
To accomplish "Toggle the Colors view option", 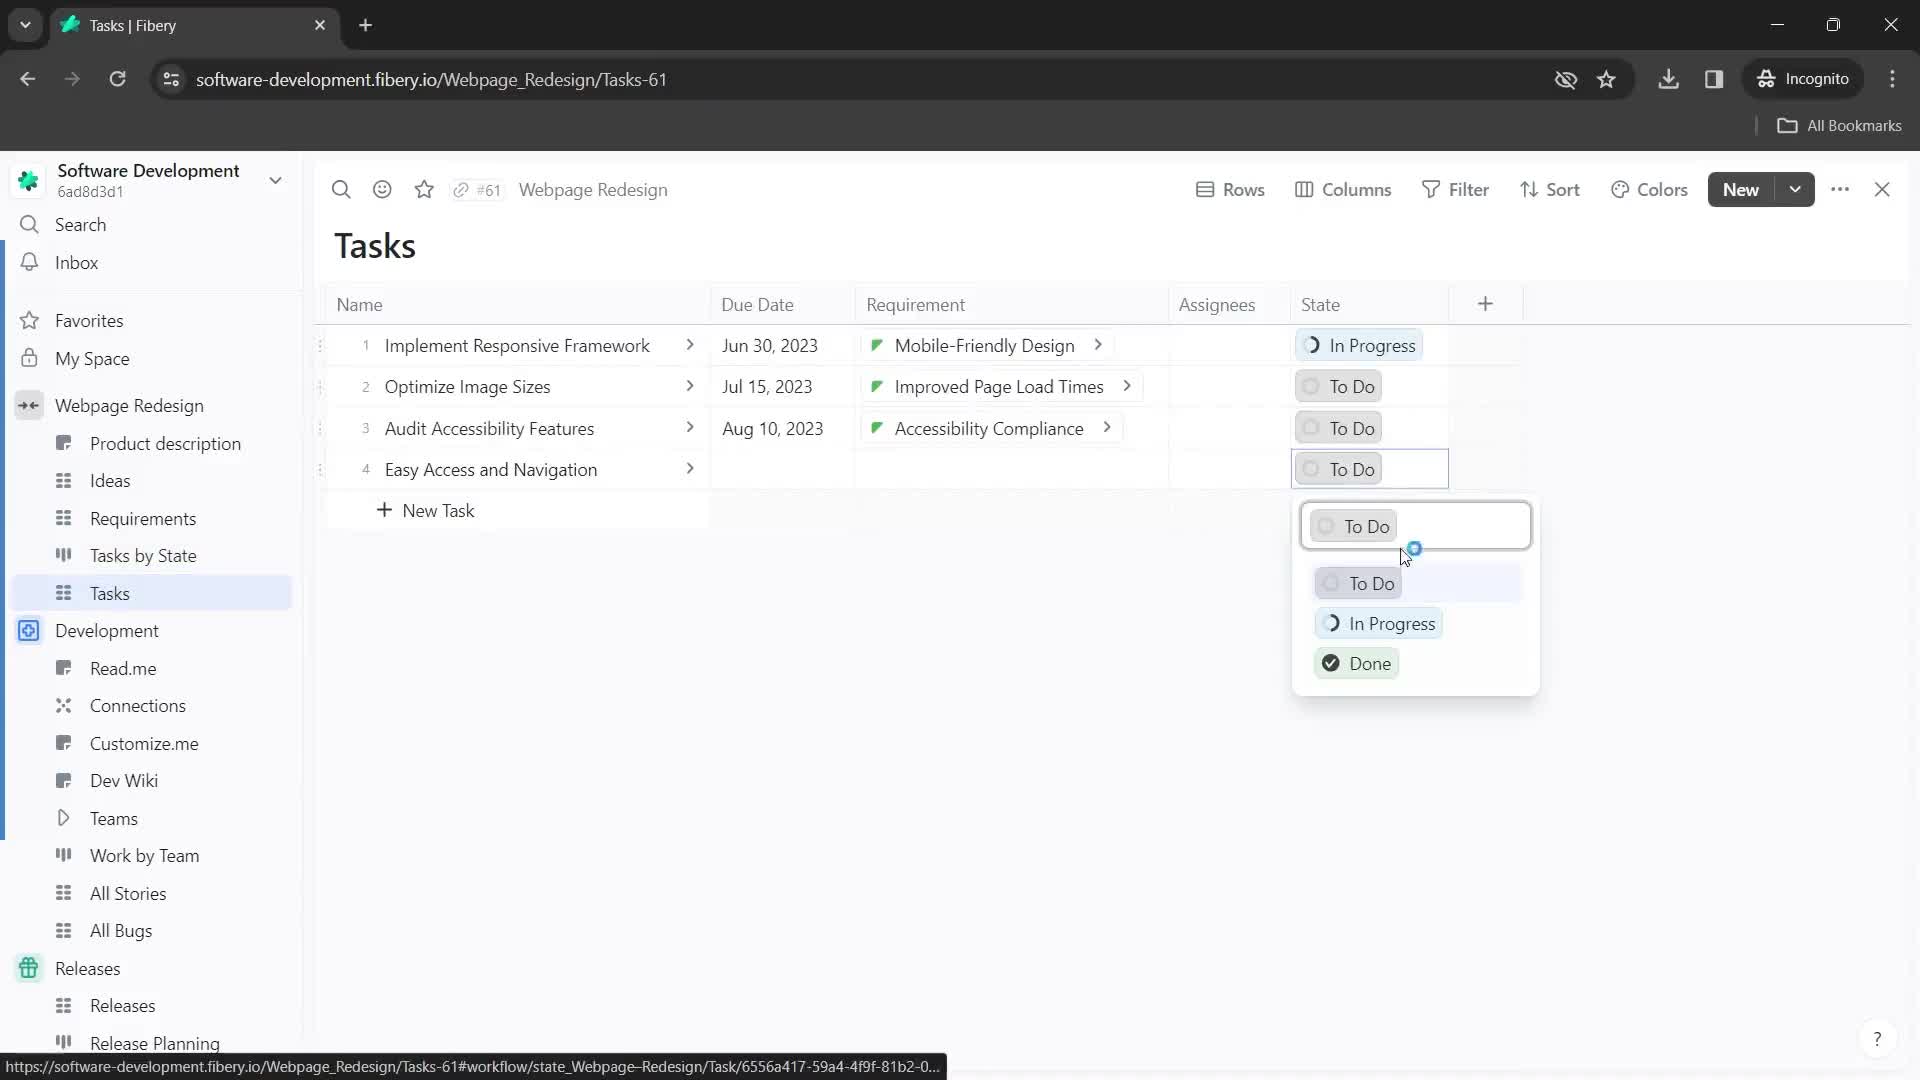I will [1651, 189].
